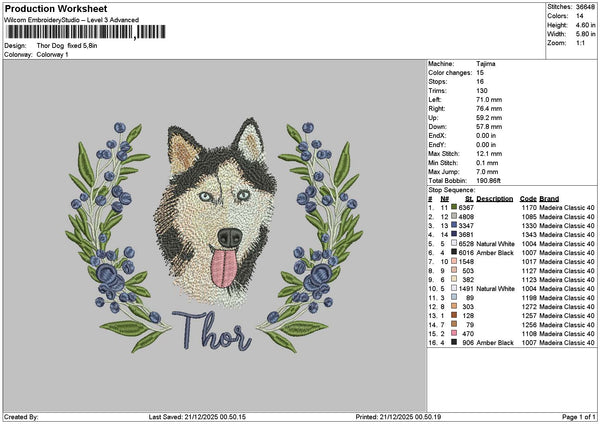Click thread code '1108' in stop 15
This screenshot has height=424, width=600.
click(529, 334)
